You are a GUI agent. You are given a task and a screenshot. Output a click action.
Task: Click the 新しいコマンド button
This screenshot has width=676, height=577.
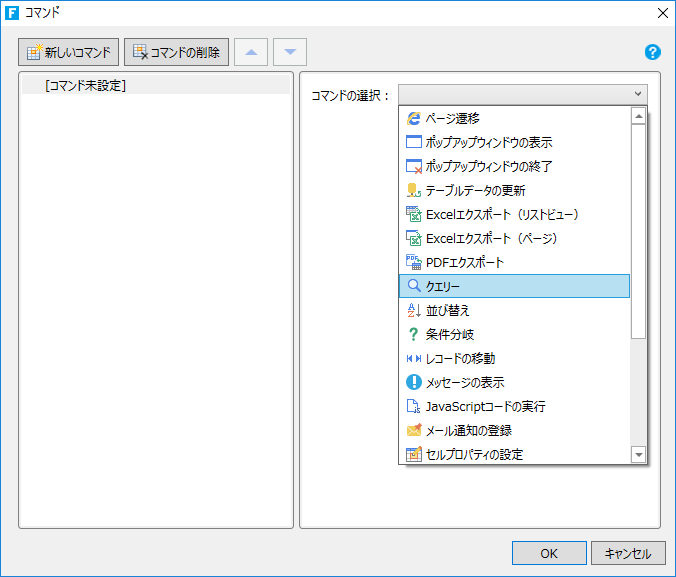[69, 52]
